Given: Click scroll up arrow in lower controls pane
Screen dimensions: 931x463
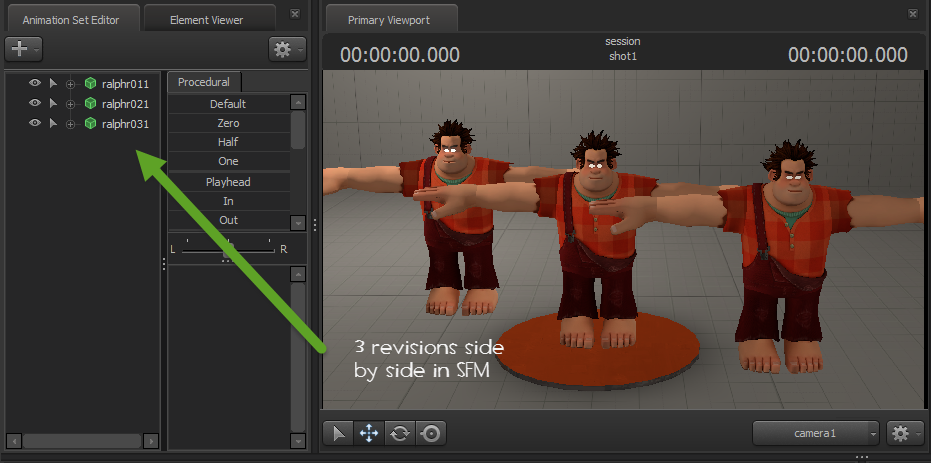Looking at the screenshot, I should tap(298, 275).
